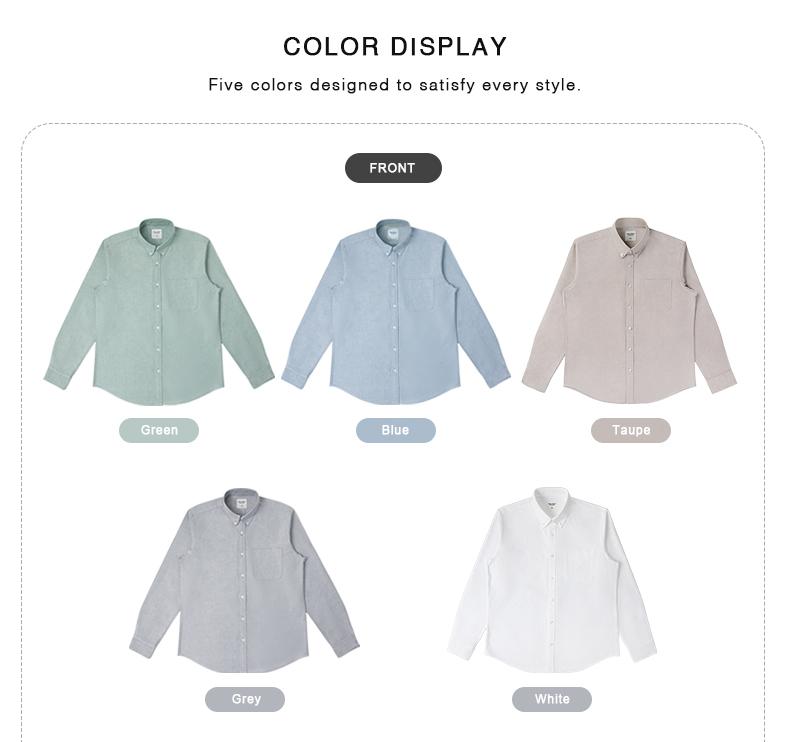Screen dimensions: 790x742
Task: Click the neck tag inside white shirt collar
Action: (552, 504)
